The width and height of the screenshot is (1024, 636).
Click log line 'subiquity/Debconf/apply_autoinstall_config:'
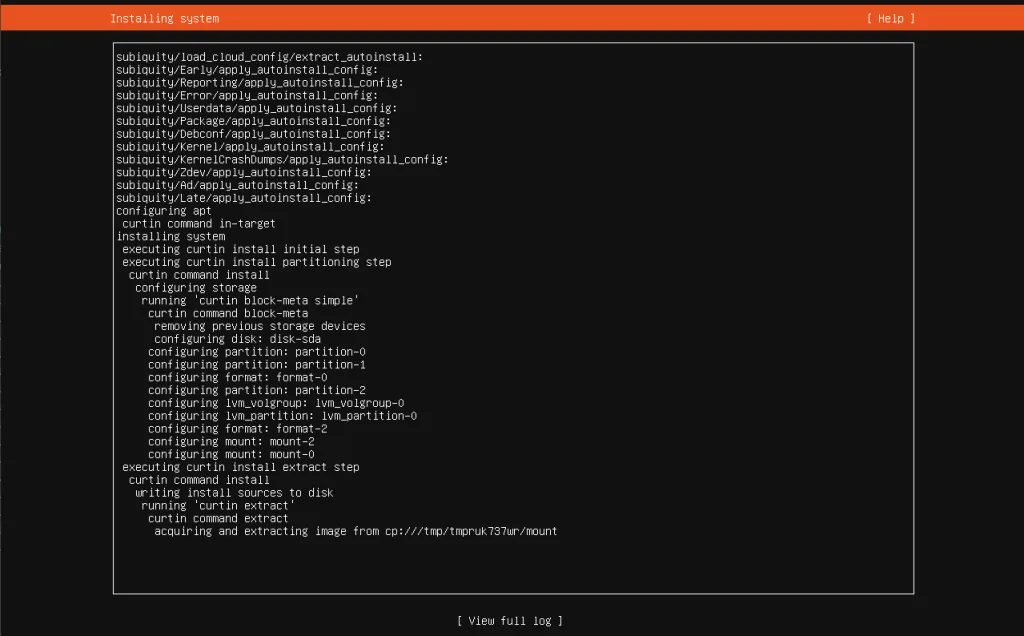(x=253, y=134)
